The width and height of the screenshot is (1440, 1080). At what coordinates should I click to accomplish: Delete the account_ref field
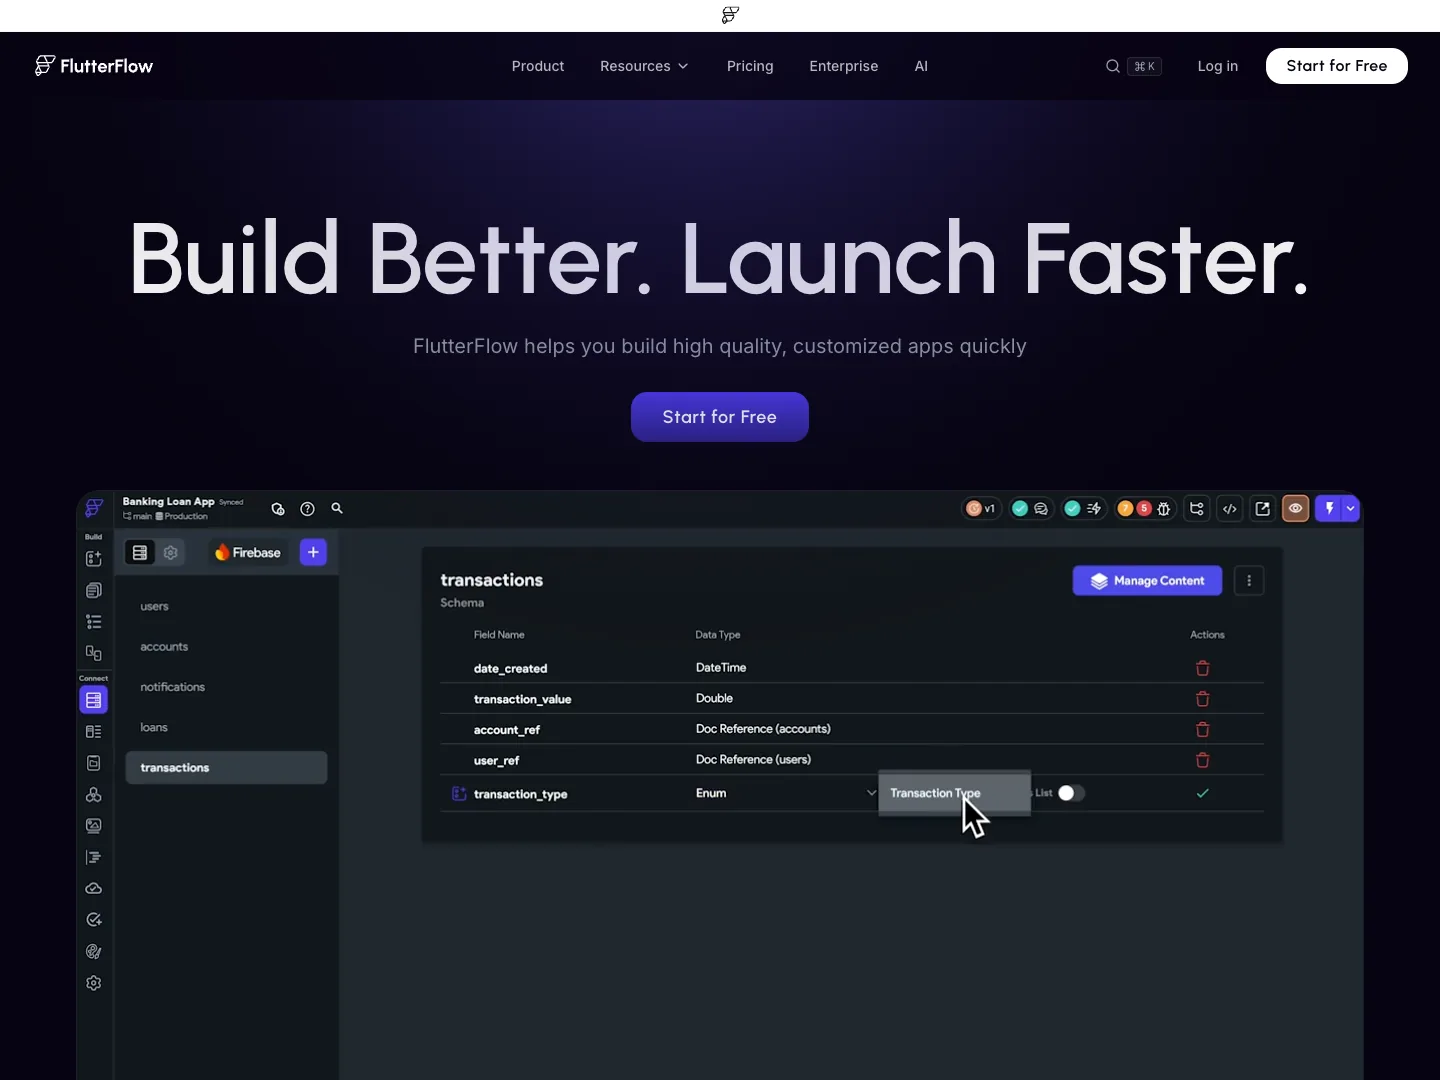tap(1203, 730)
